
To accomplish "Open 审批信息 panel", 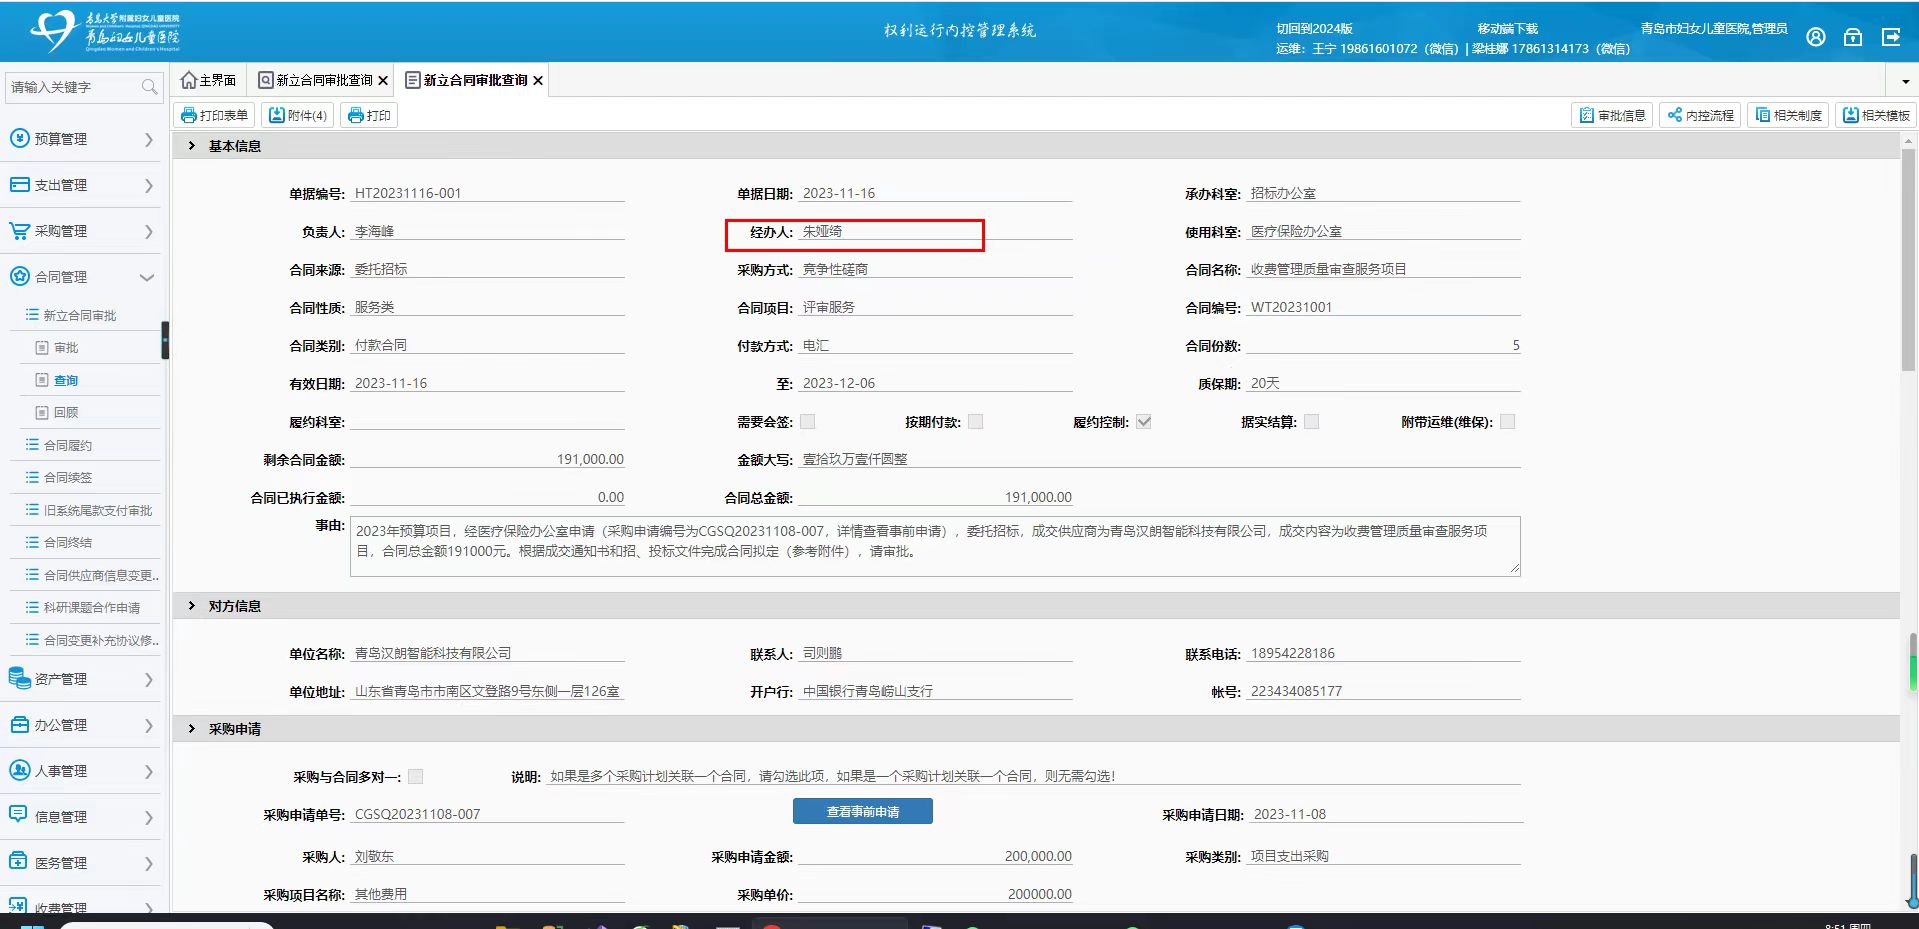I will [x=1612, y=116].
